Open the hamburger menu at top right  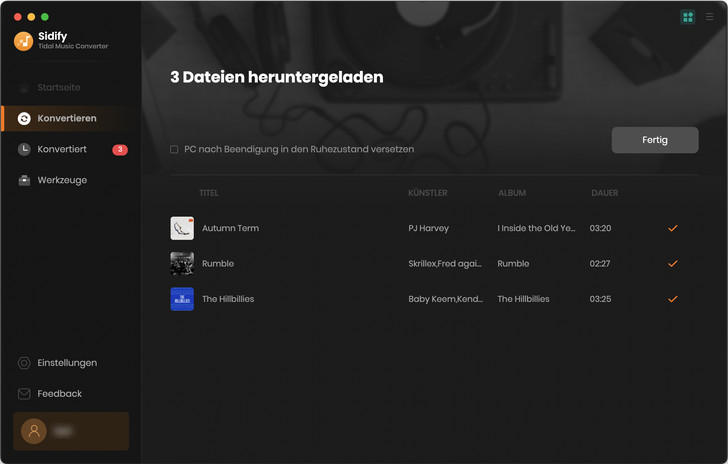709,17
